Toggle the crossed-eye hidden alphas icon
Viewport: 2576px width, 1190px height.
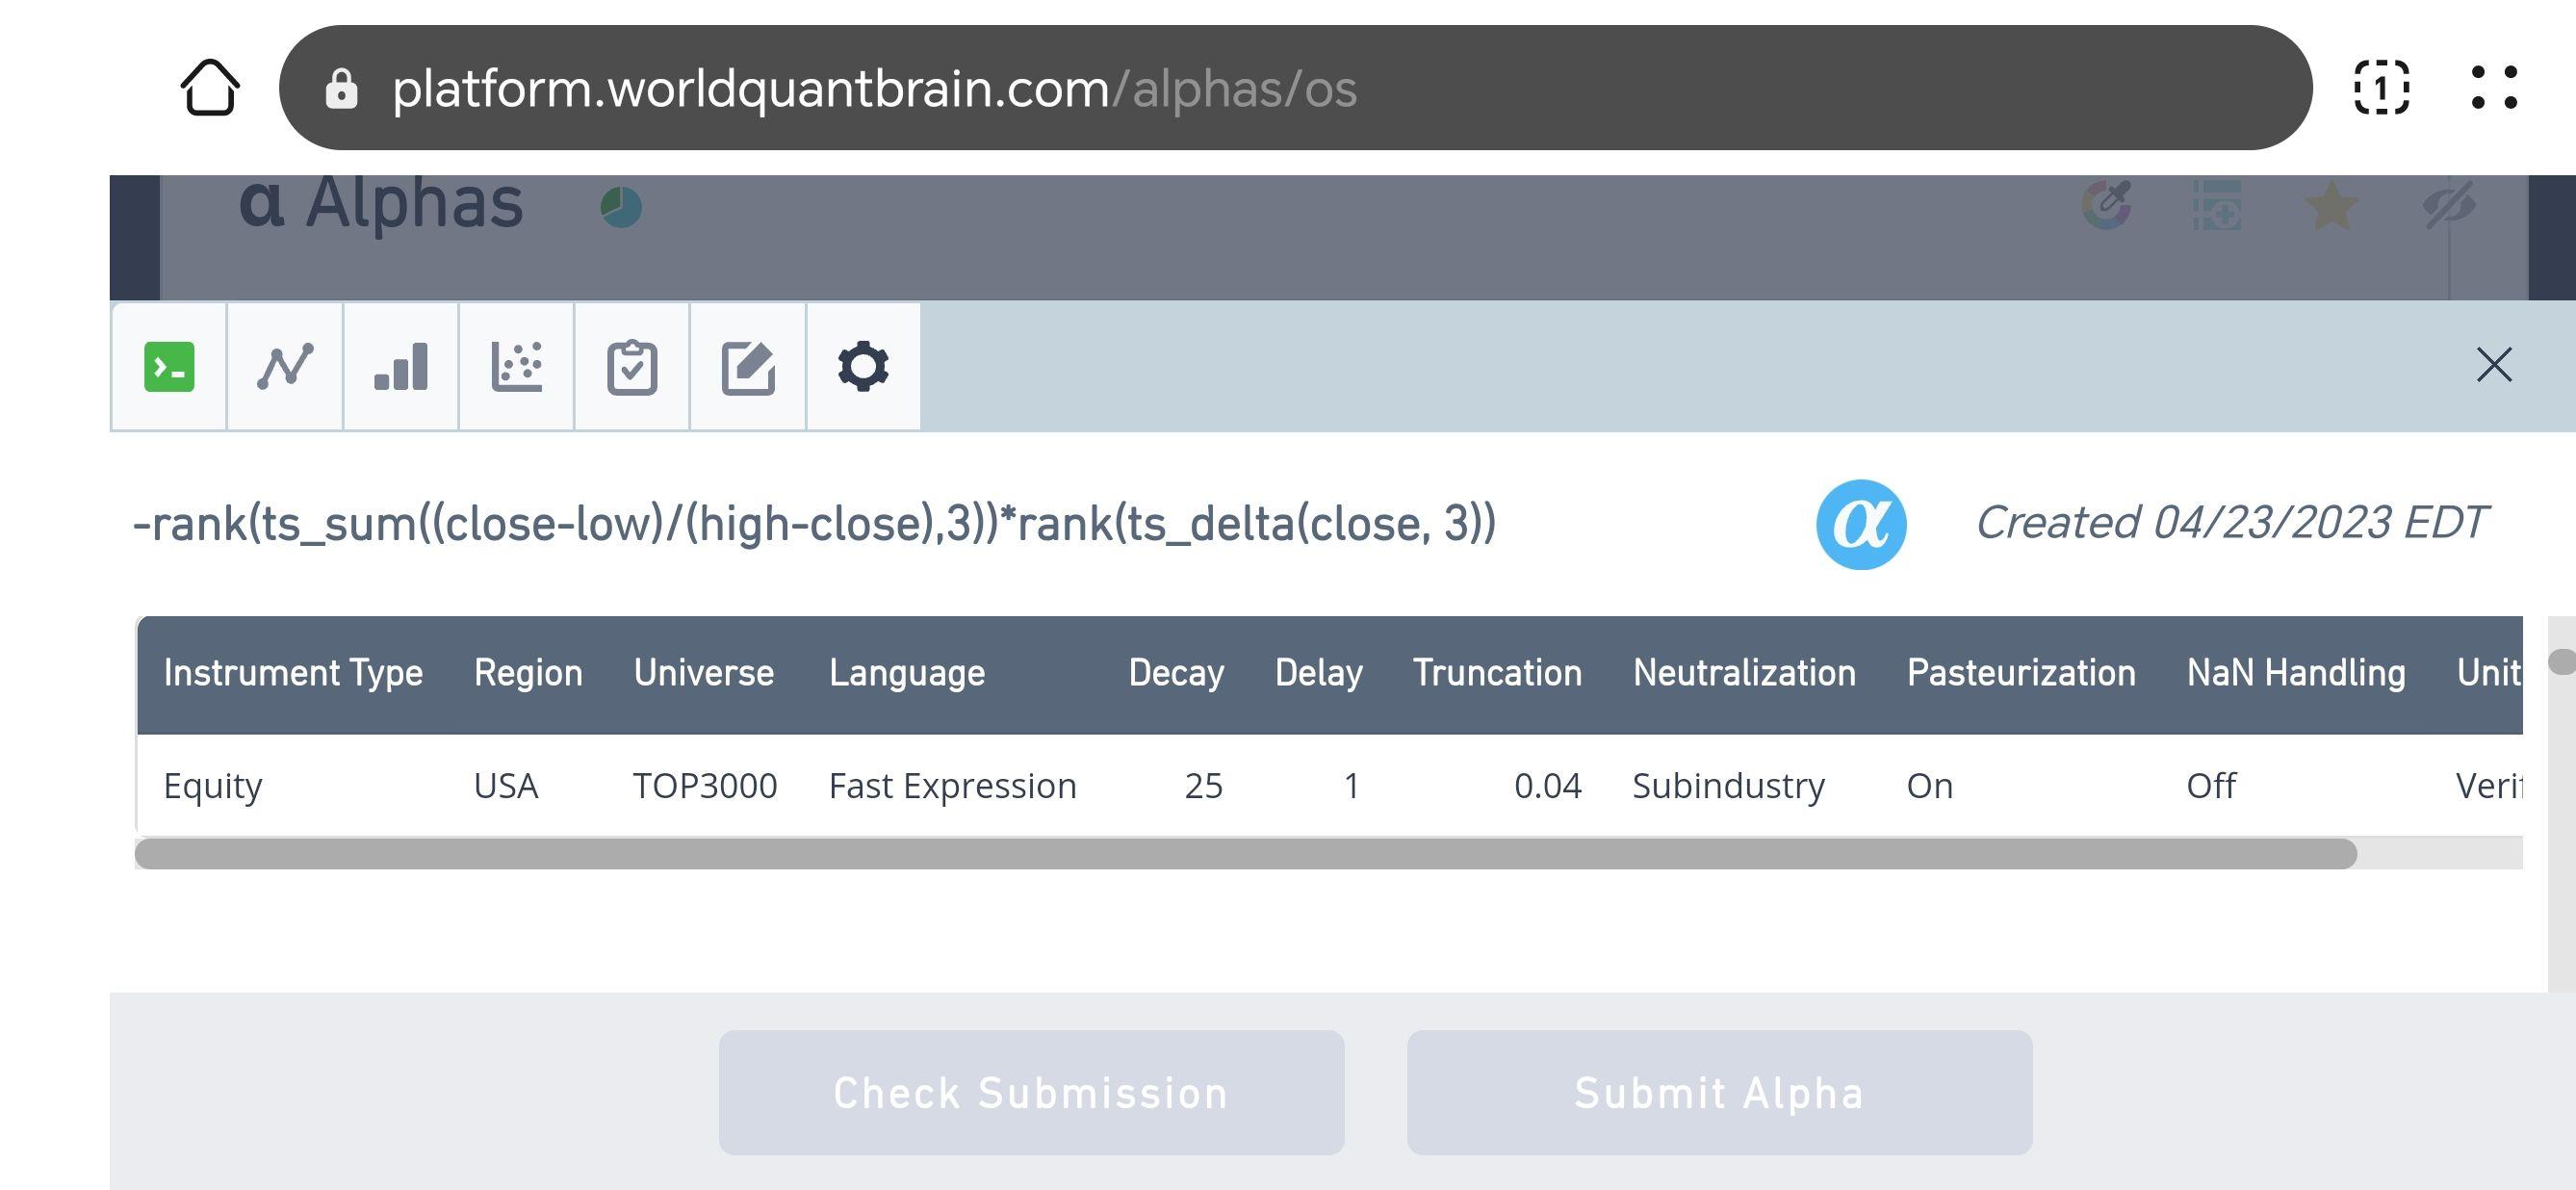pyautogui.click(x=2449, y=206)
